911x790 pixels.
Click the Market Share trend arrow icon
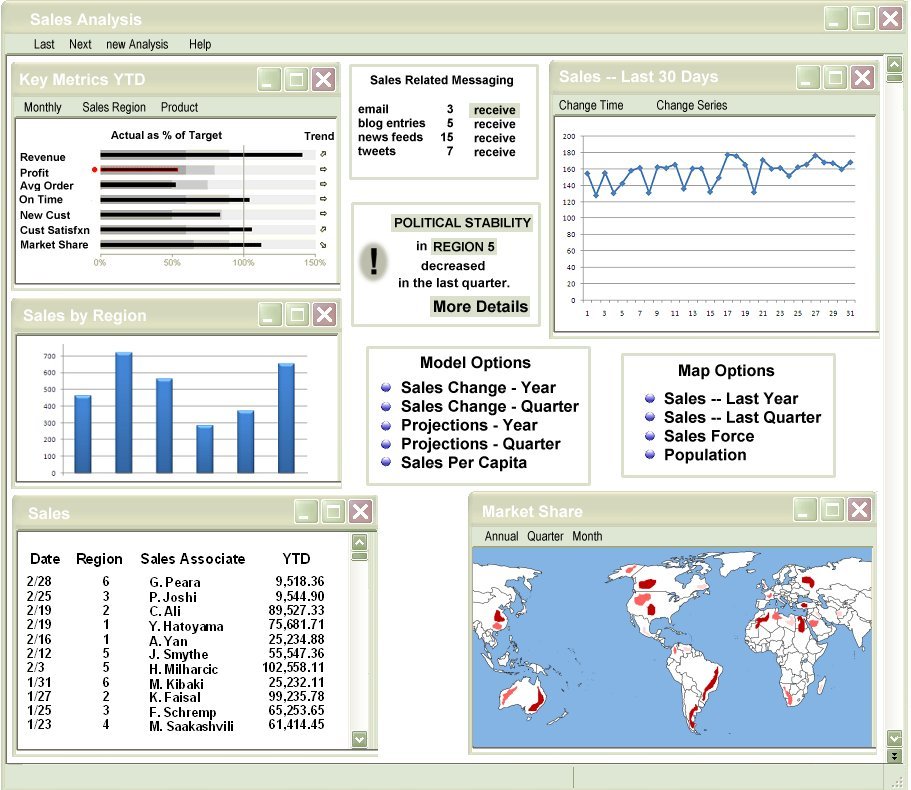[322, 244]
